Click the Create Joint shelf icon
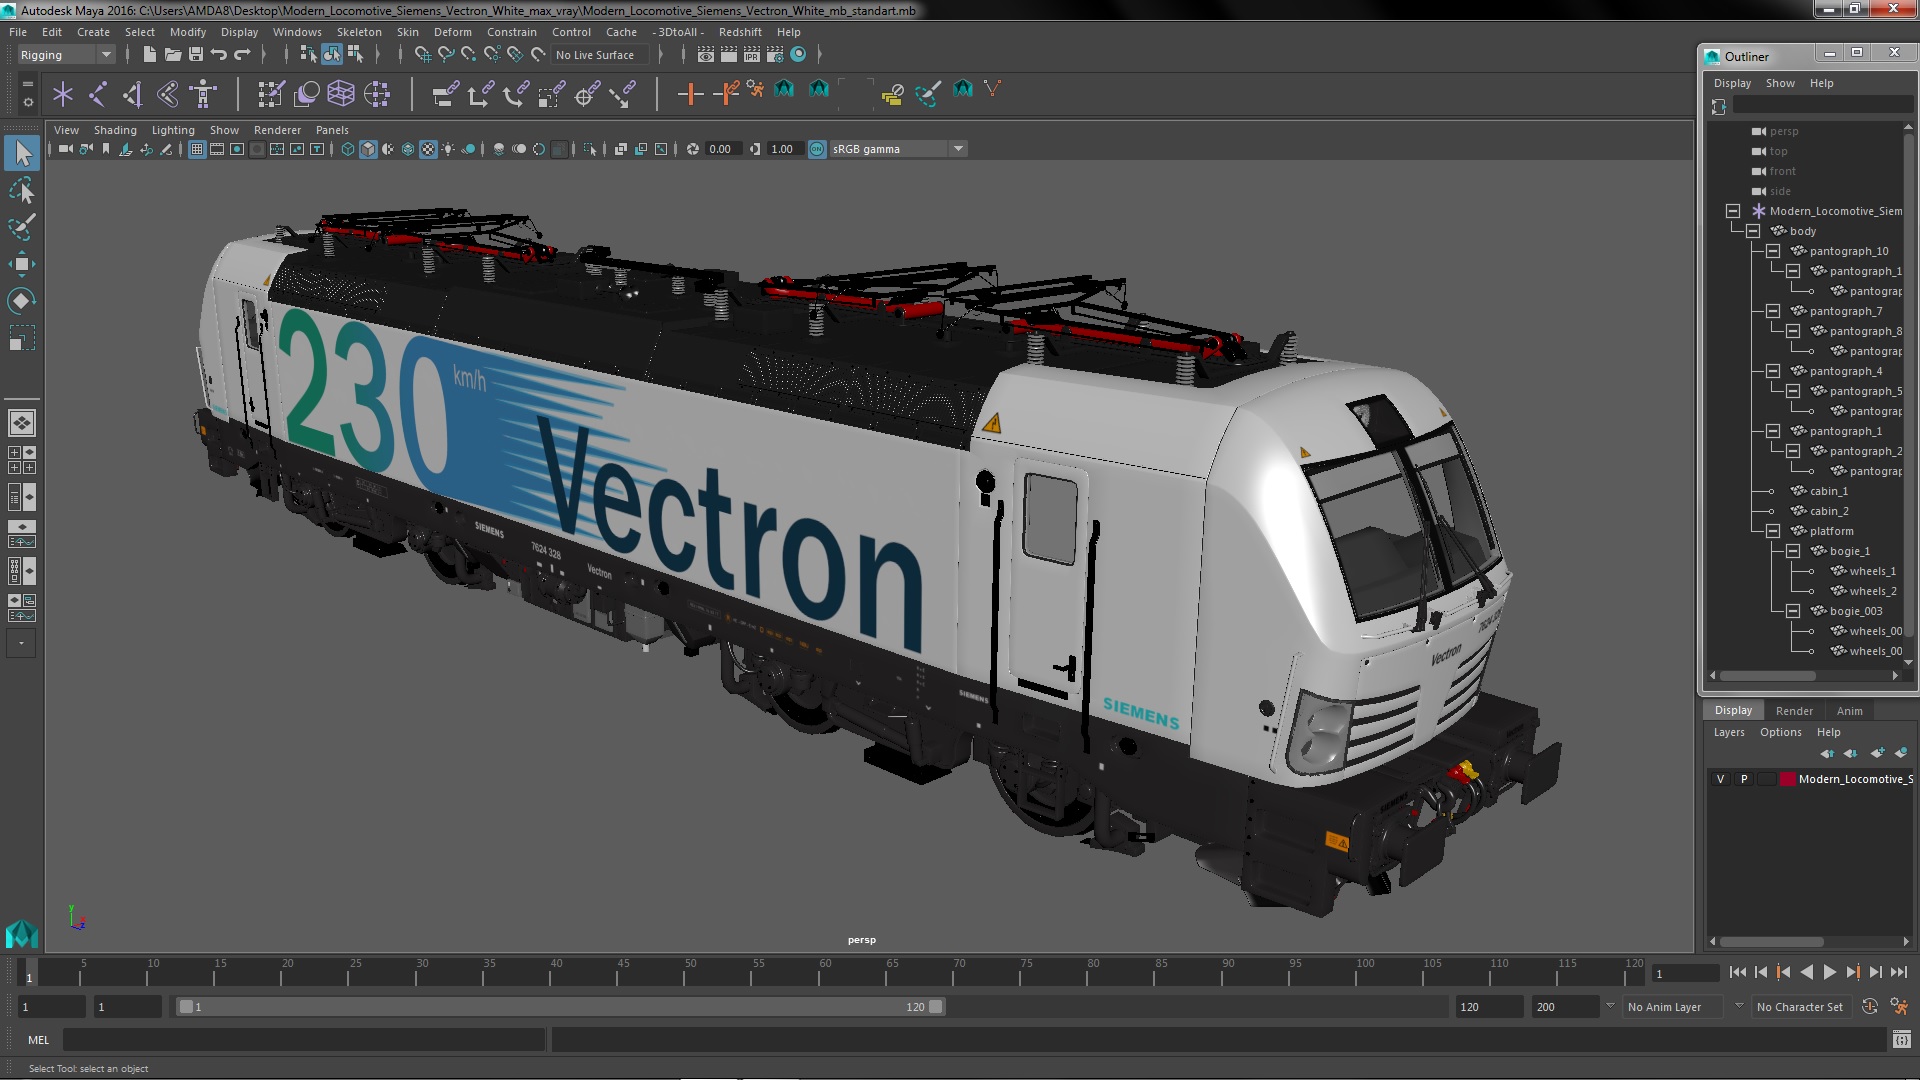This screenshot has width=1920, height=1080. 98,94
